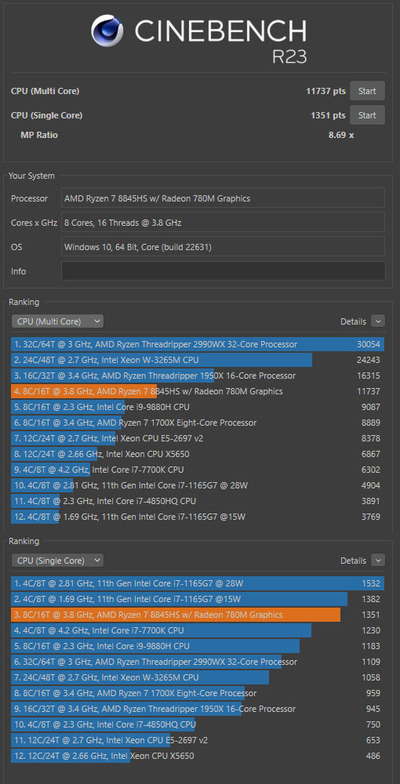The image size is (400, 784).
Task: Expand Details arrow in multi core ranking
Action: pyautogui.click(x=378, y=322)
